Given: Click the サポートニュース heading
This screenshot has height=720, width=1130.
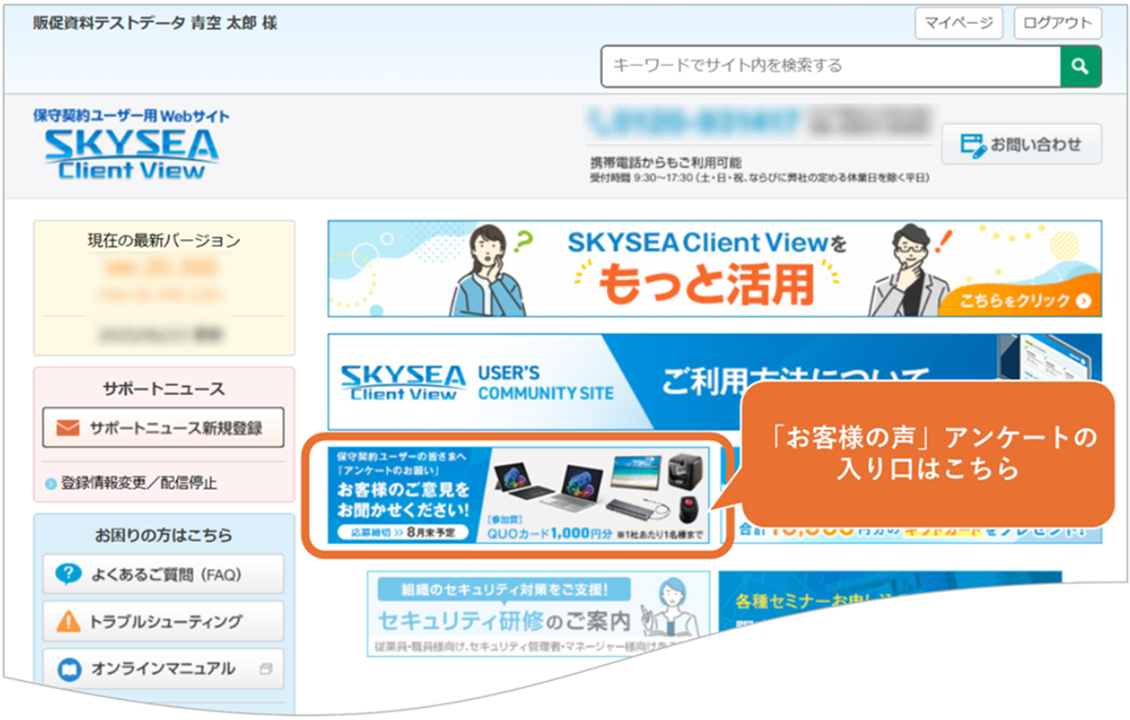Looking at the screenshot, I should coord(164,389).
